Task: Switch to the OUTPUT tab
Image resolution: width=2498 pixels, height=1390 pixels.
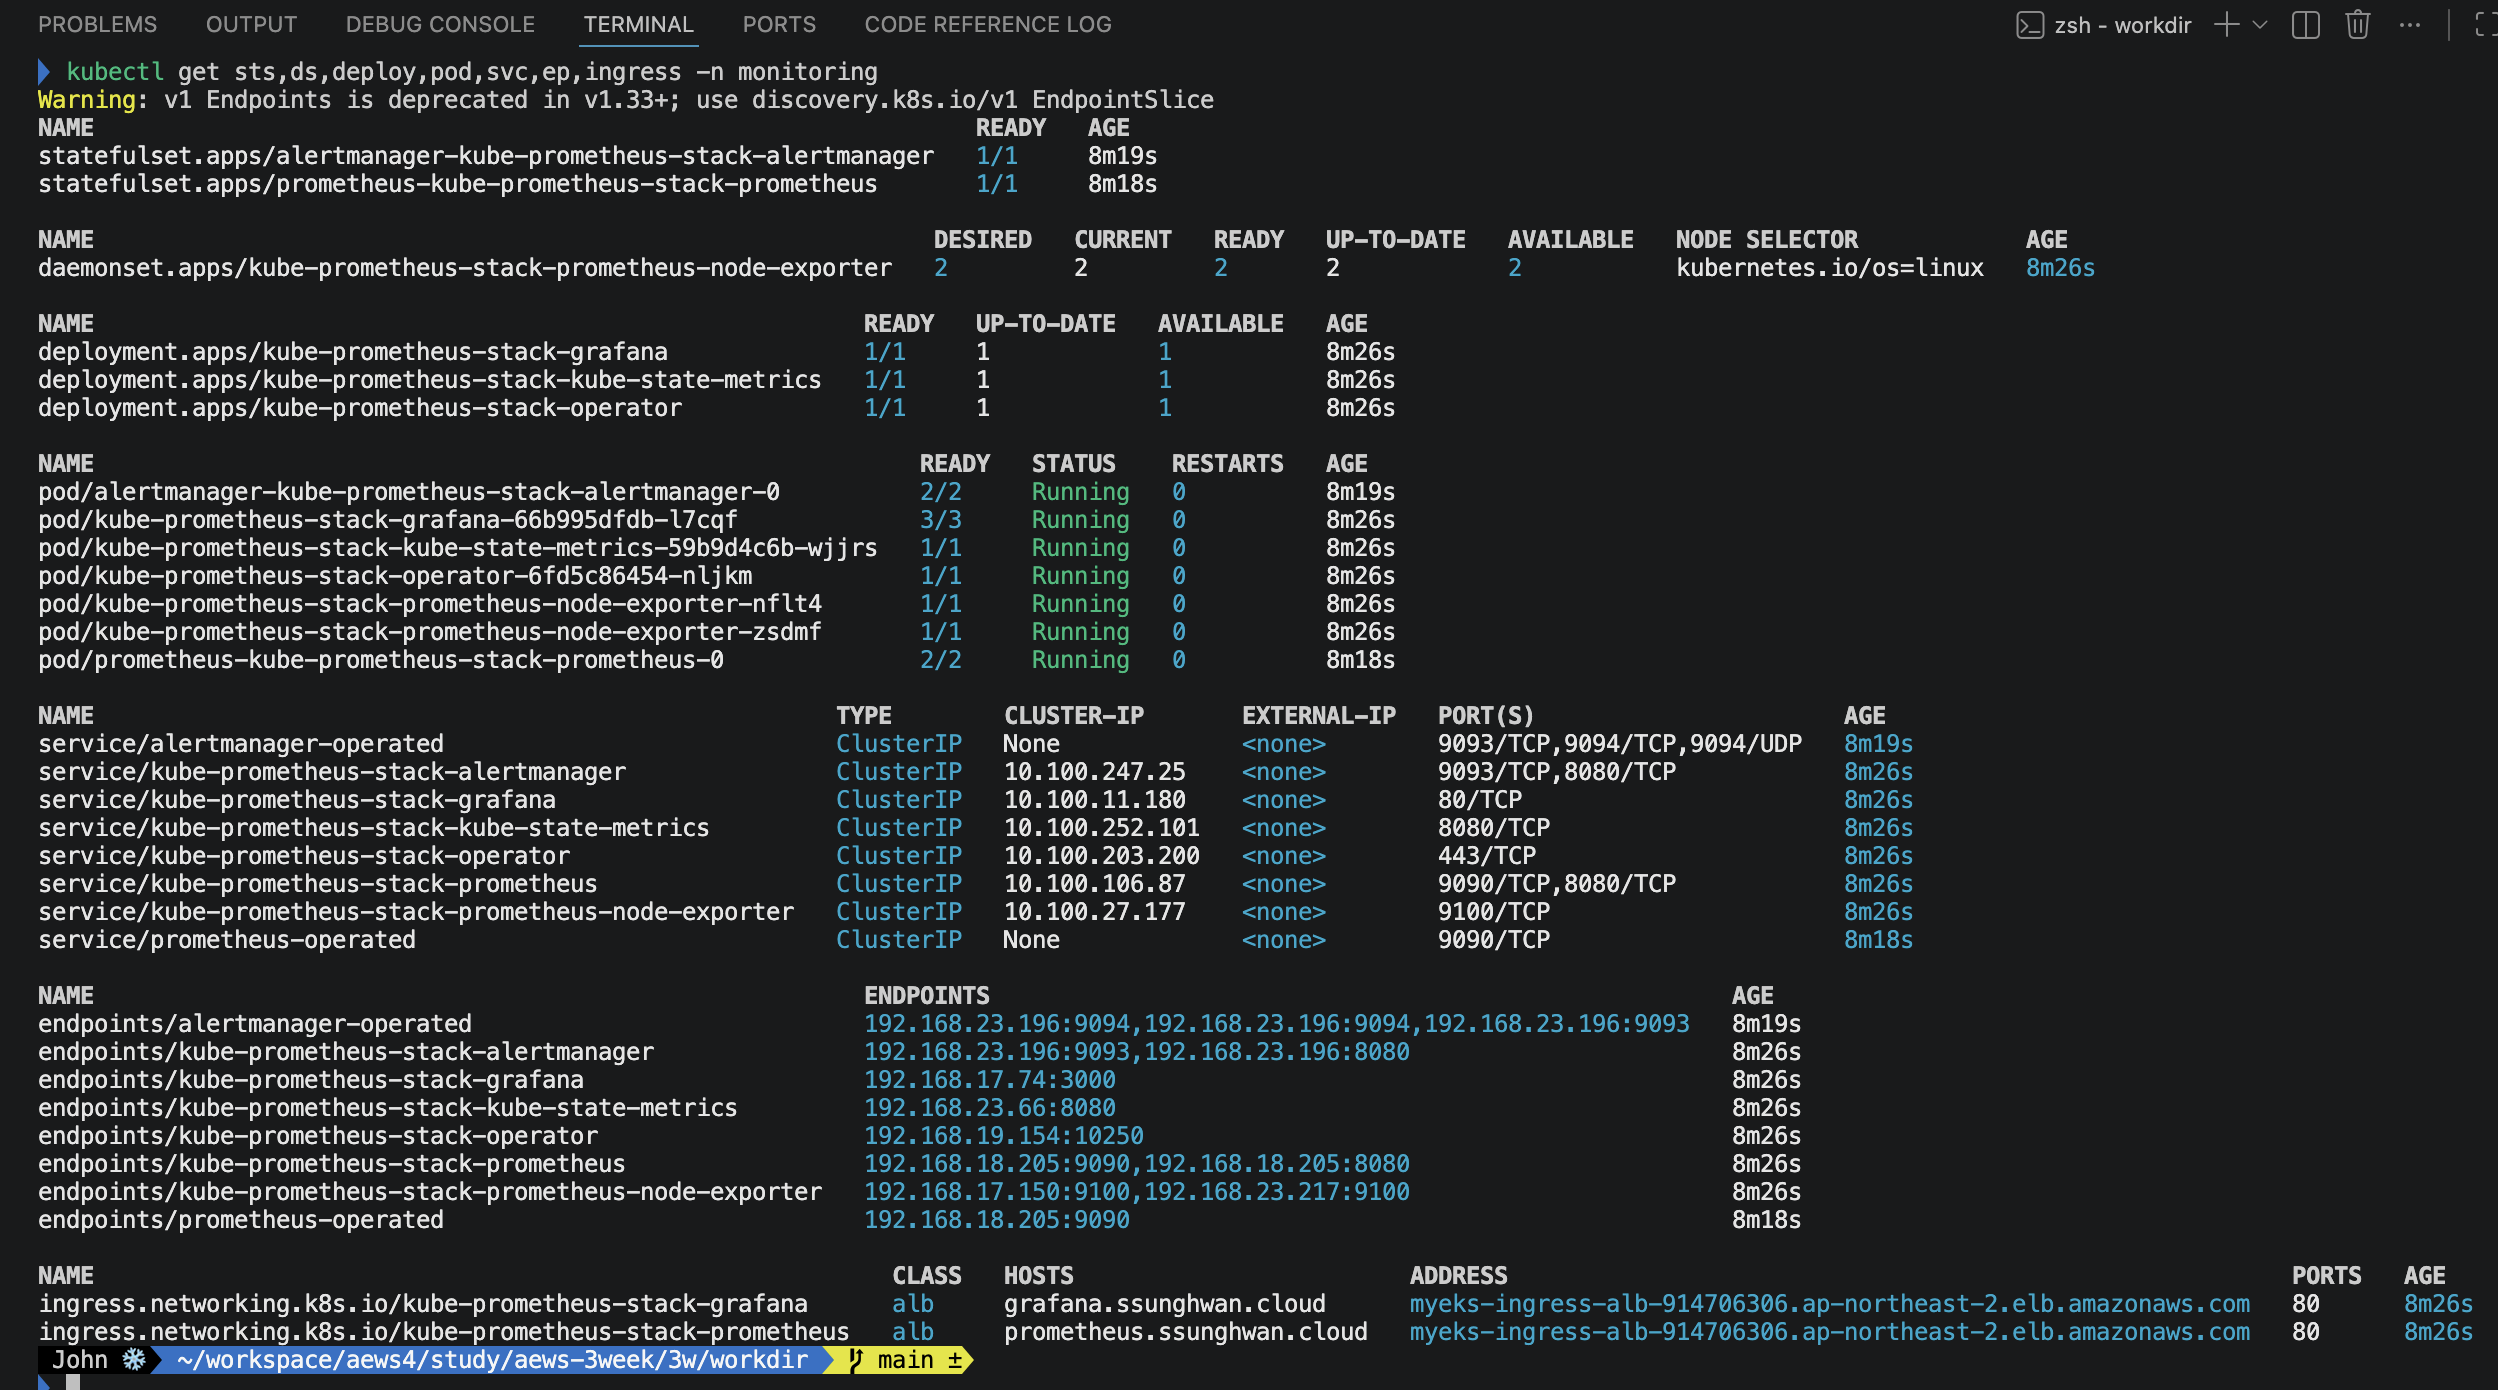Action: pyautogui.click(x=251, y=24)
